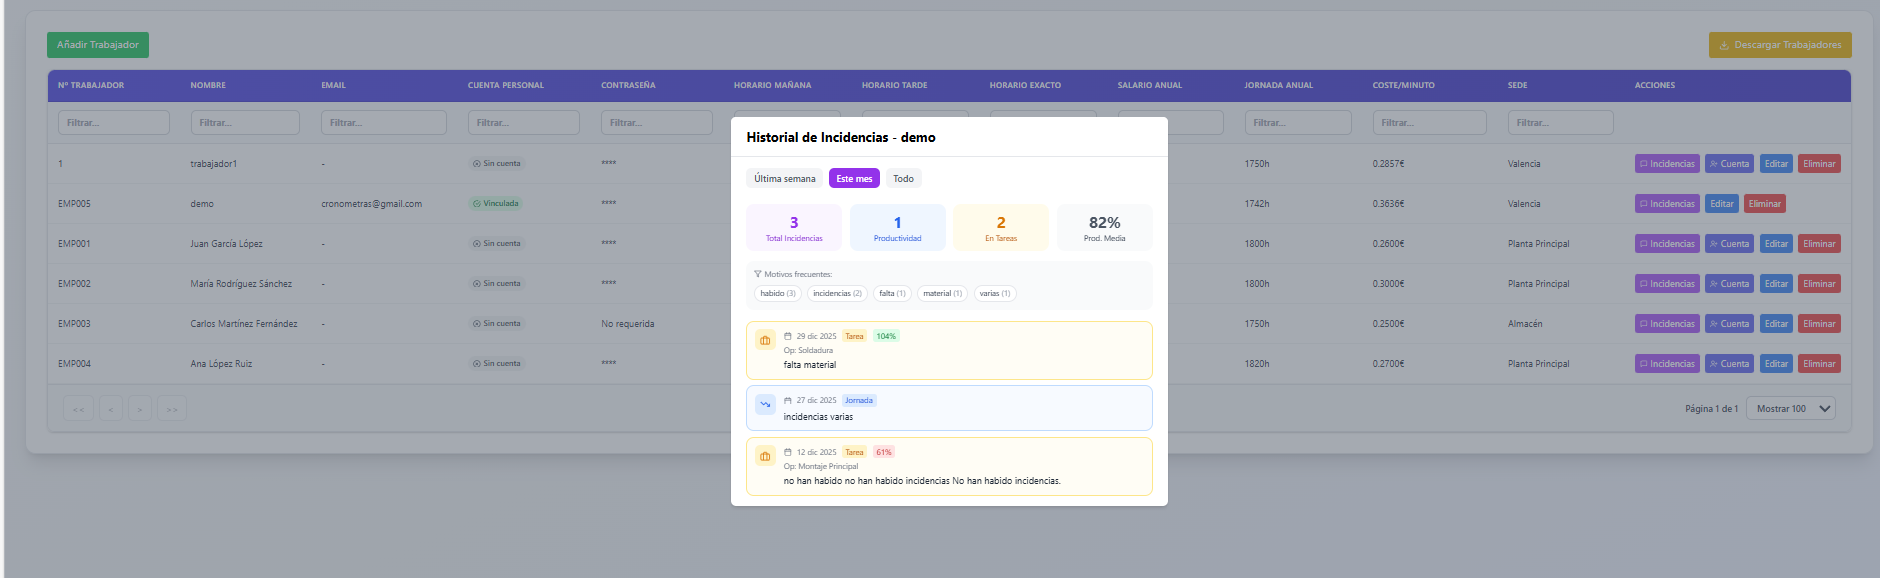This screenshot has height=578, width=1880.
Task: Select the Última semana period tab
Action: (784, 179)
